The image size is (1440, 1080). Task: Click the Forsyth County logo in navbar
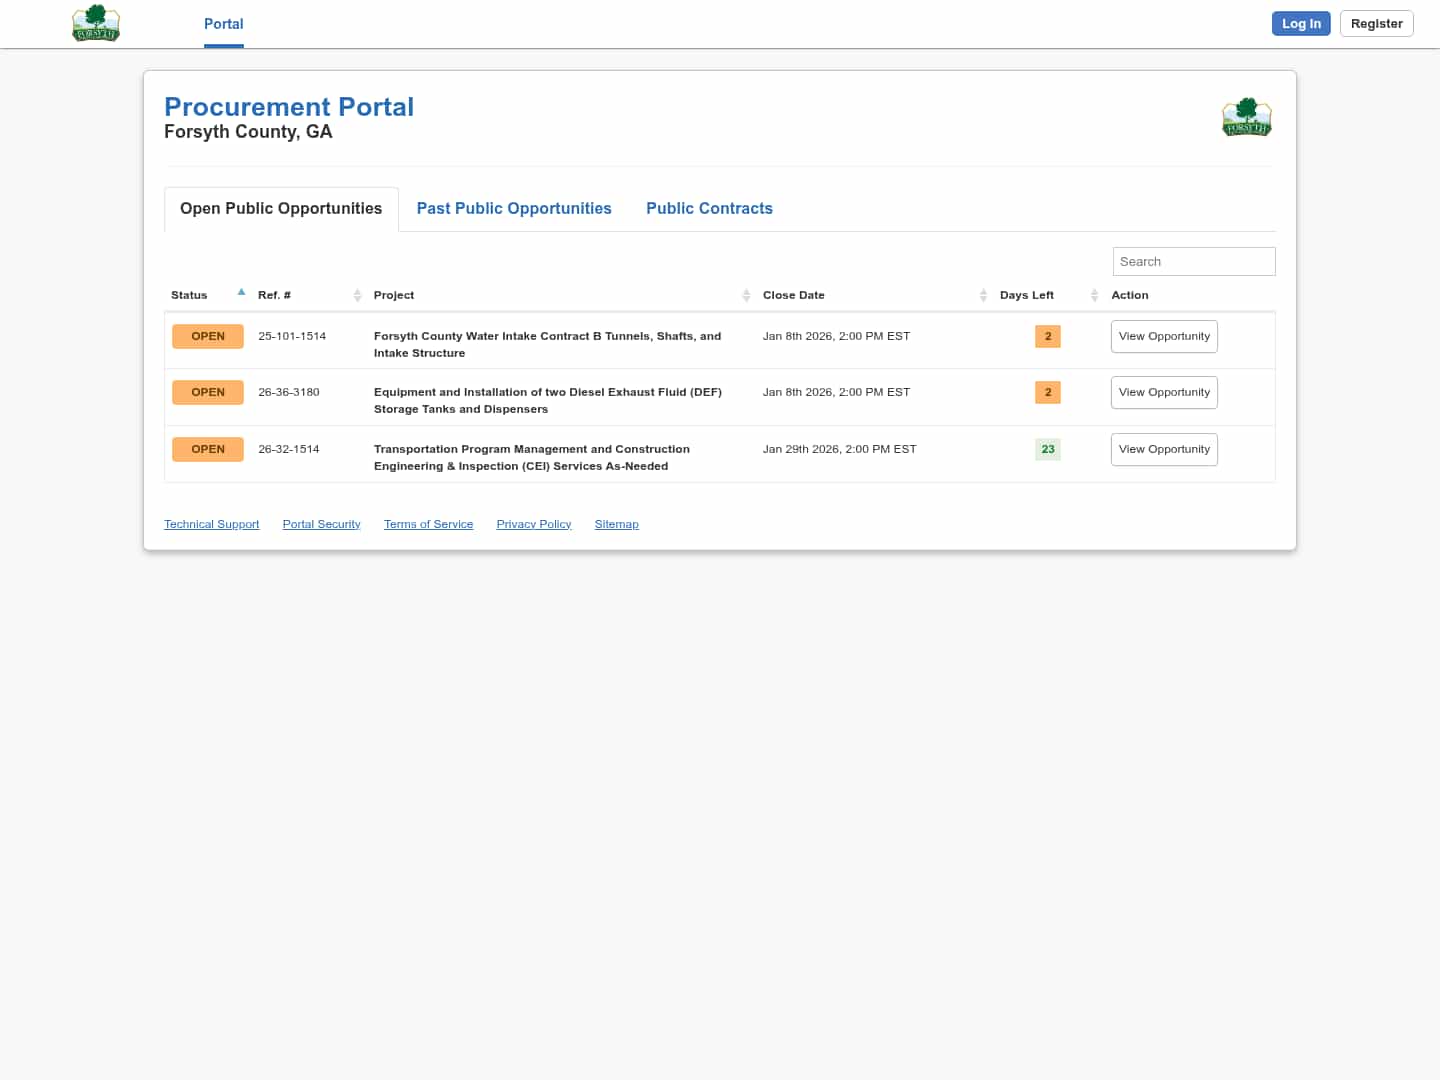(x=96, y=23)
